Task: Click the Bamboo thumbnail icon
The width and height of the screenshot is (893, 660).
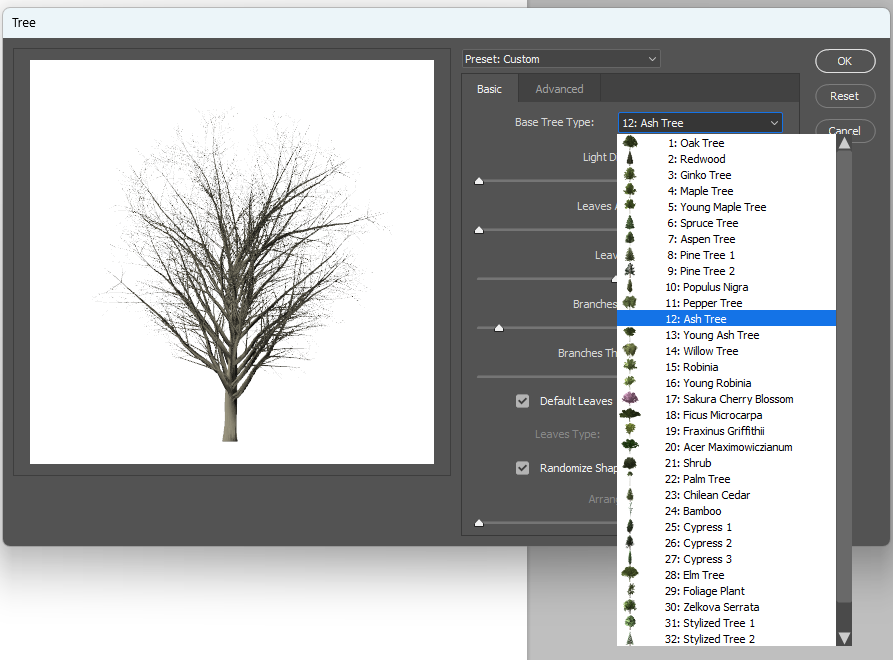Action: (x=630, y=510)
